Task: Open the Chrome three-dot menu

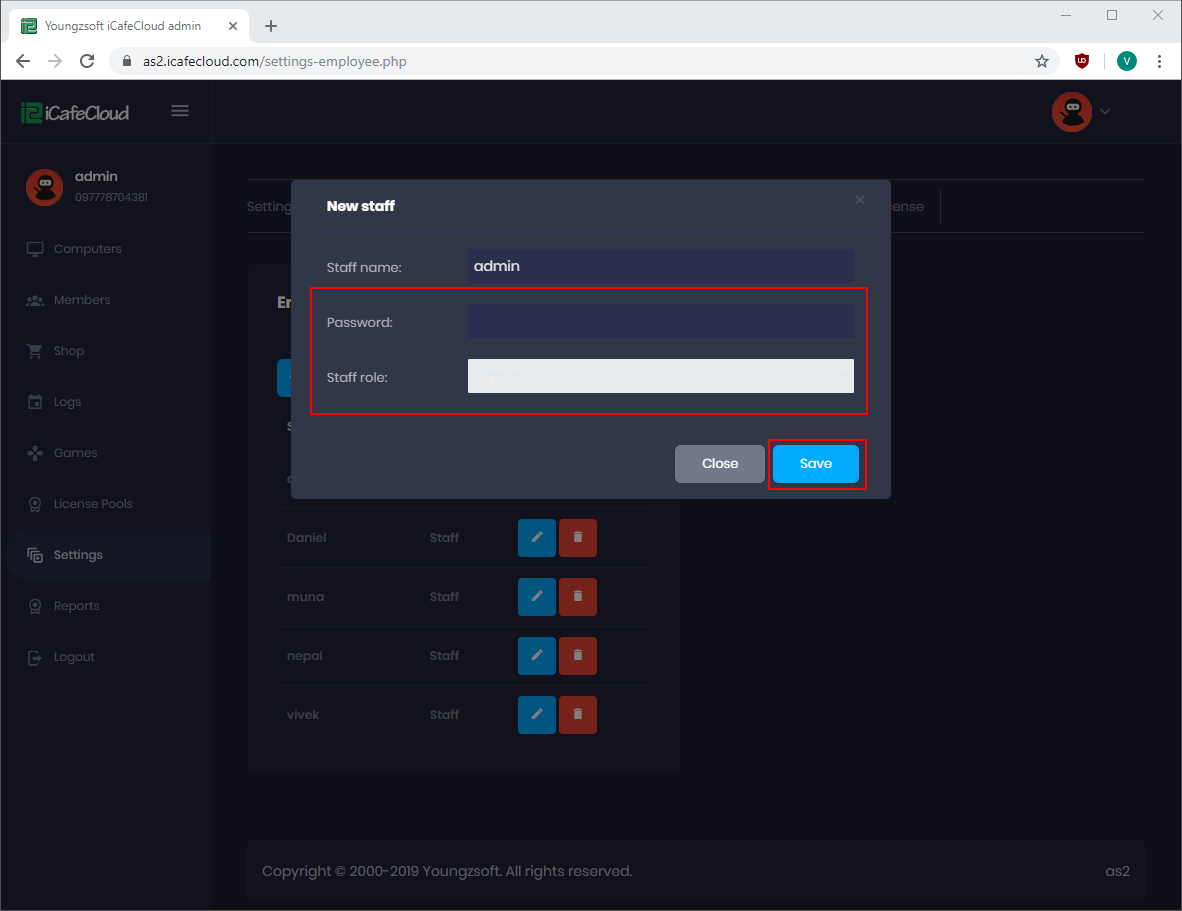Action: [x=1160, y=61]
